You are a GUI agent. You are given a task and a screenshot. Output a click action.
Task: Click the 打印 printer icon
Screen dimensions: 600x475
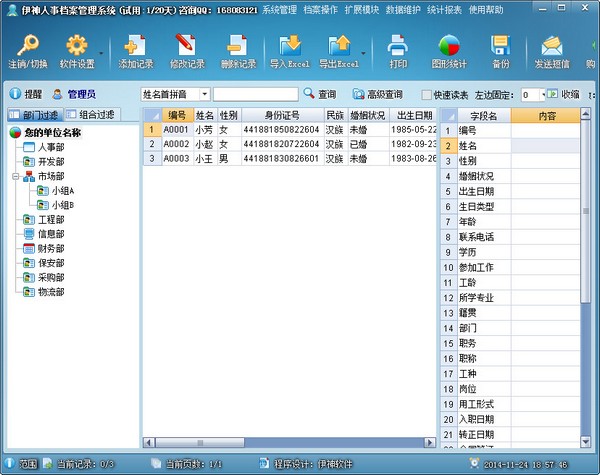[398, 45]
